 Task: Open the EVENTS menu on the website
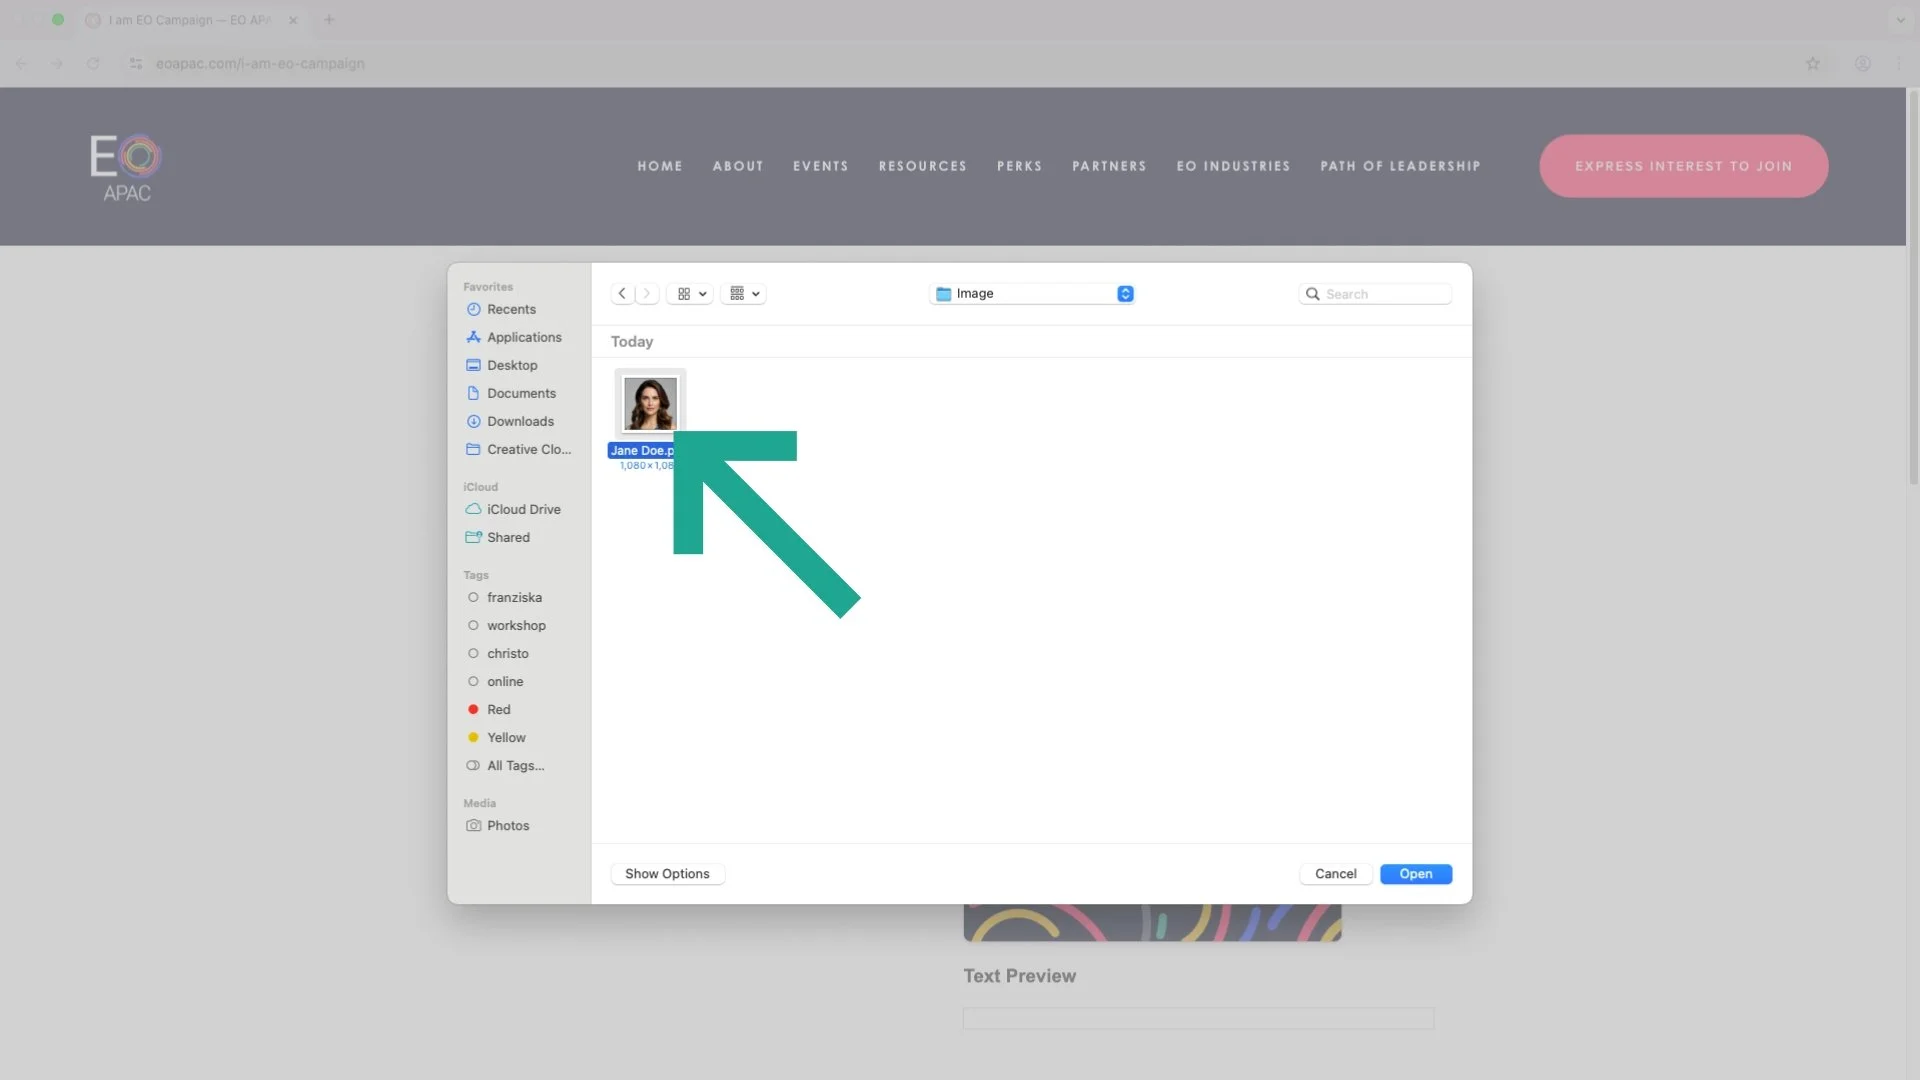coord(820,167)
